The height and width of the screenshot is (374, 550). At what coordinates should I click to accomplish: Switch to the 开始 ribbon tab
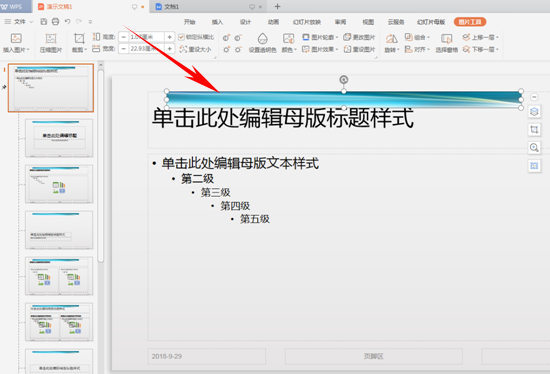(189, 22)
